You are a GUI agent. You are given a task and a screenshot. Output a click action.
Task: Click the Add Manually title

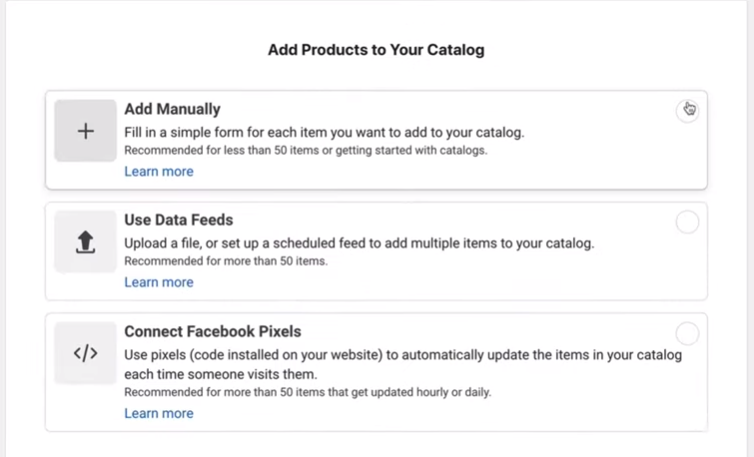pos(172,109)
